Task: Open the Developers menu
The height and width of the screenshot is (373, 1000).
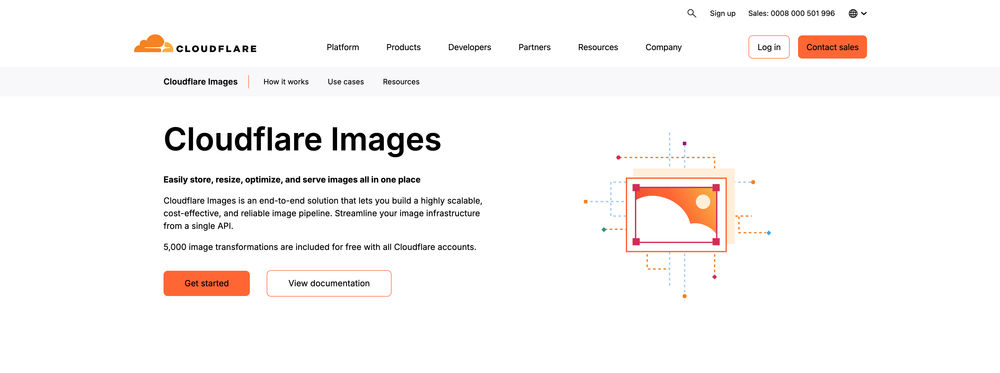Action: pyautogui.click(x=469, y=47)
